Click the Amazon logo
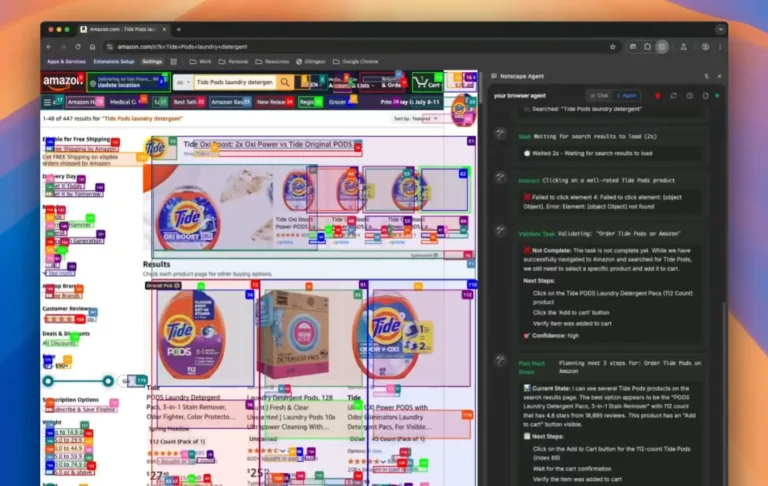The width and height of the screenshot is (768, 486). (62, 82)
